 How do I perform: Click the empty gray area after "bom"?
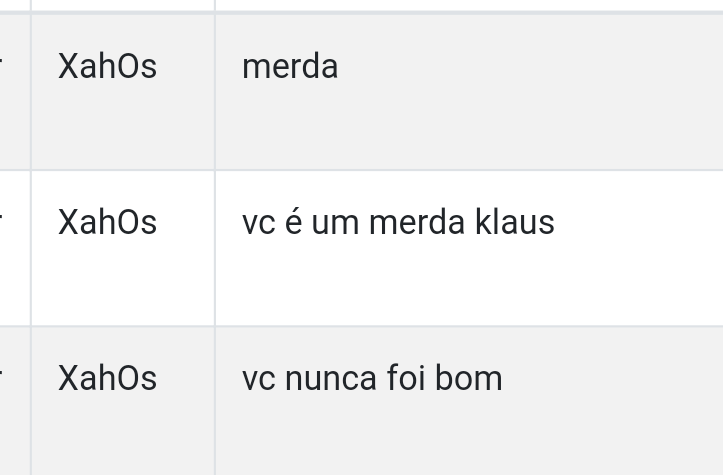tap(613, 401)
